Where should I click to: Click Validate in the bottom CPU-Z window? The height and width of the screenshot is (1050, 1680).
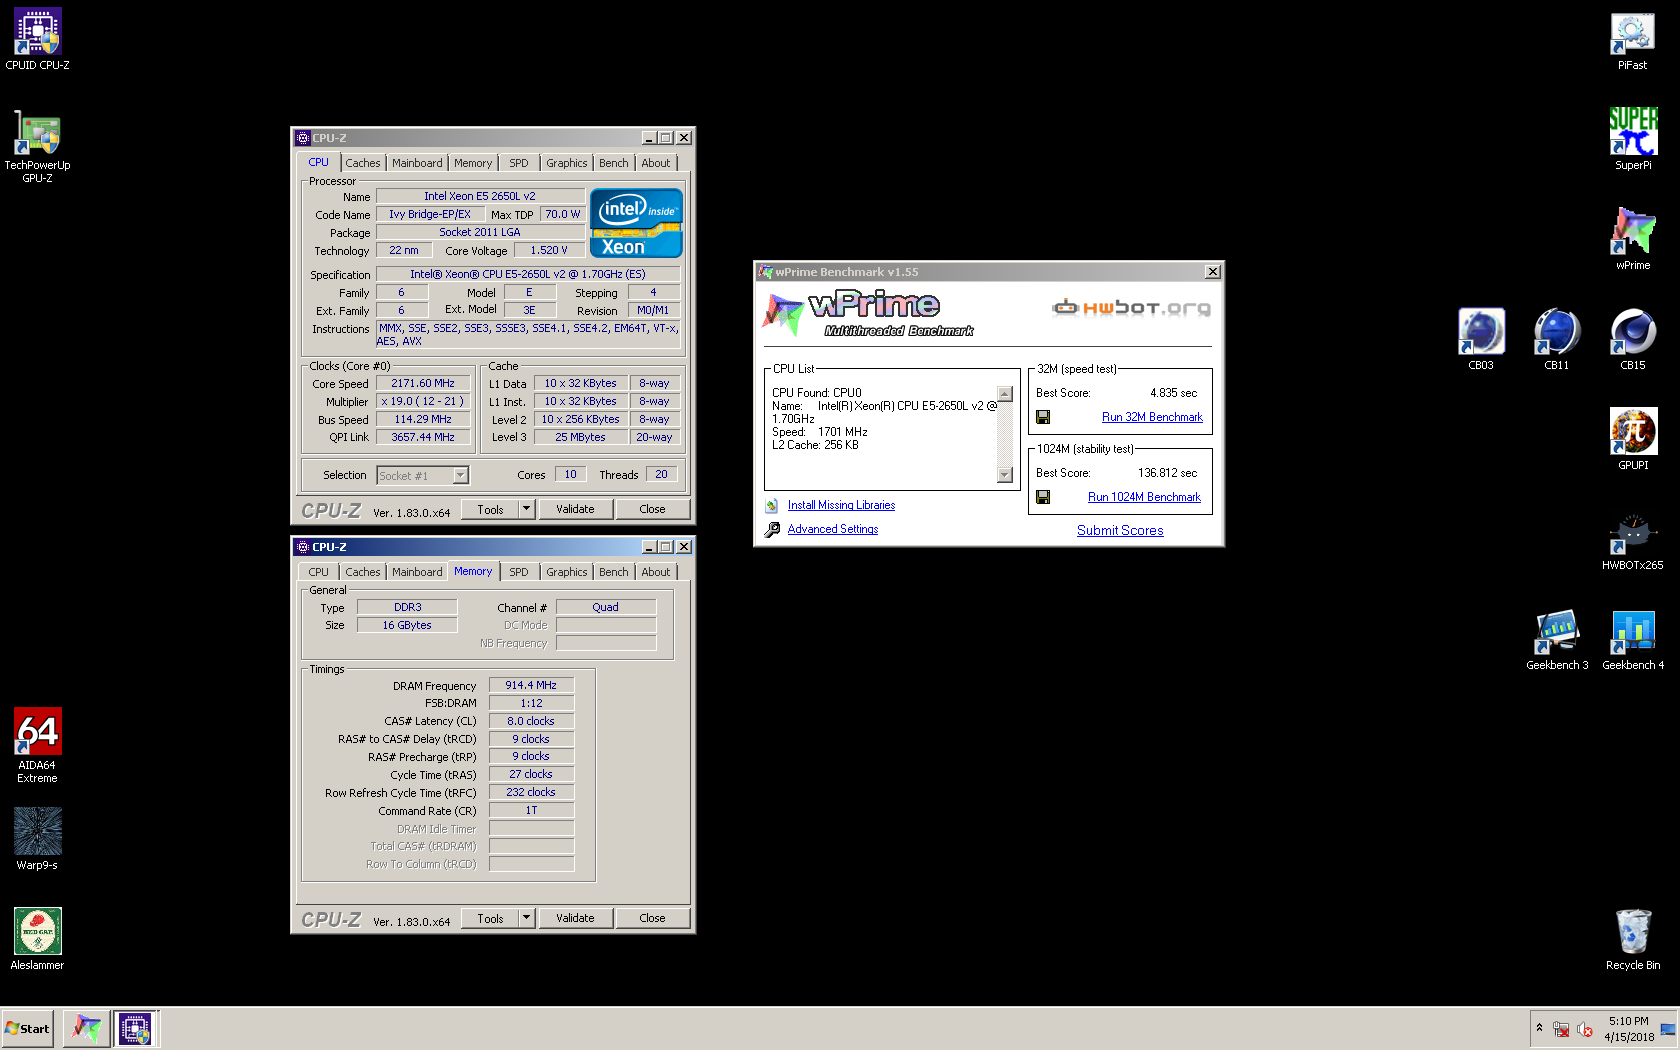575,918
